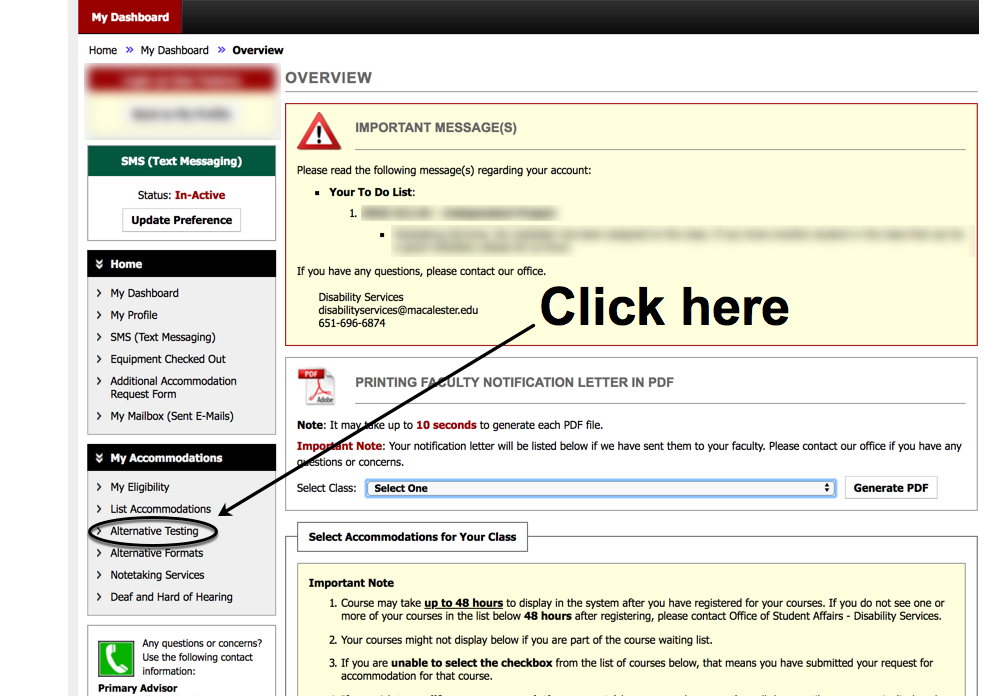Click the Generate PDF button
Screen dimensions: 984x696
(890, 488)
